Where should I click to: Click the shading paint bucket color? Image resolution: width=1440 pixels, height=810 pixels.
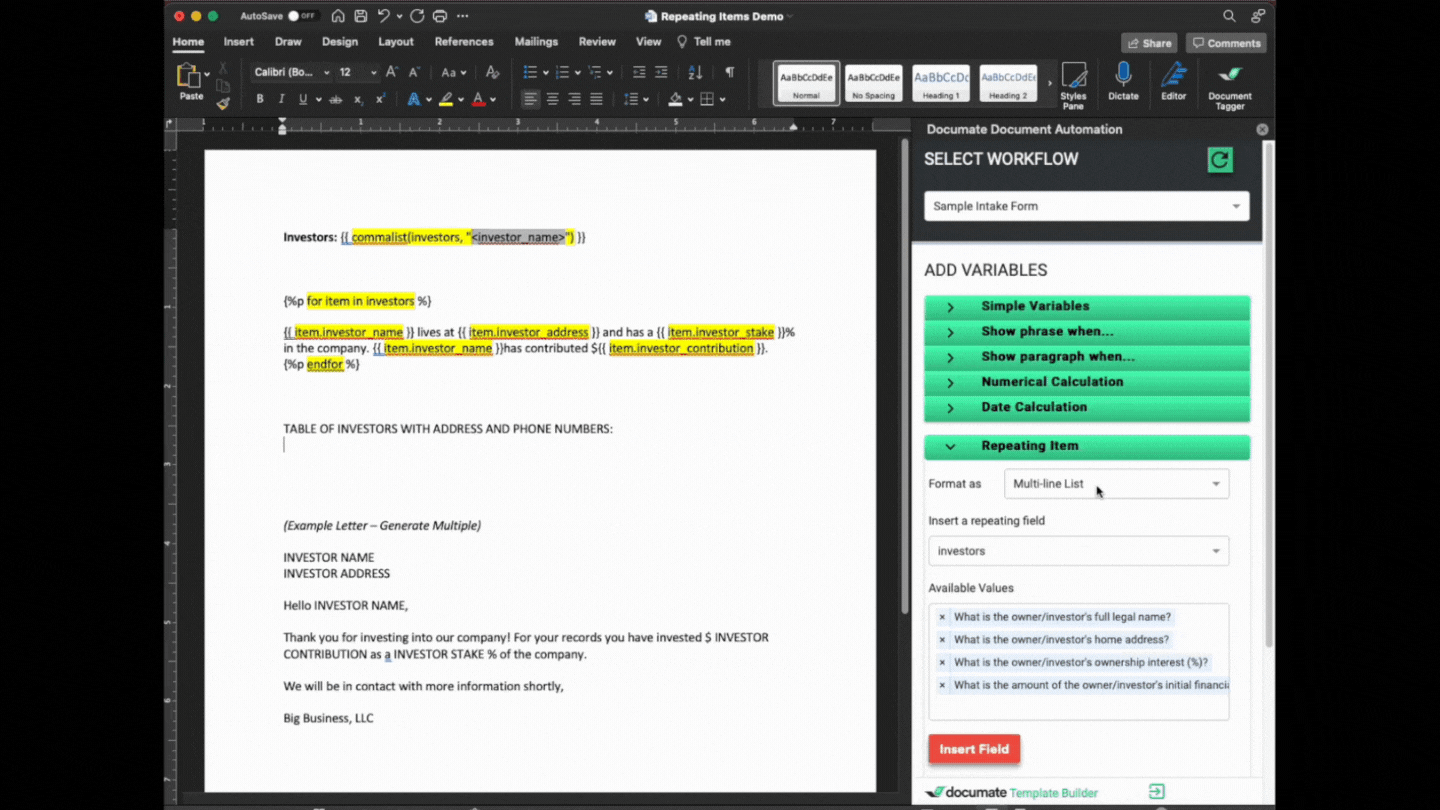[675, 99]
